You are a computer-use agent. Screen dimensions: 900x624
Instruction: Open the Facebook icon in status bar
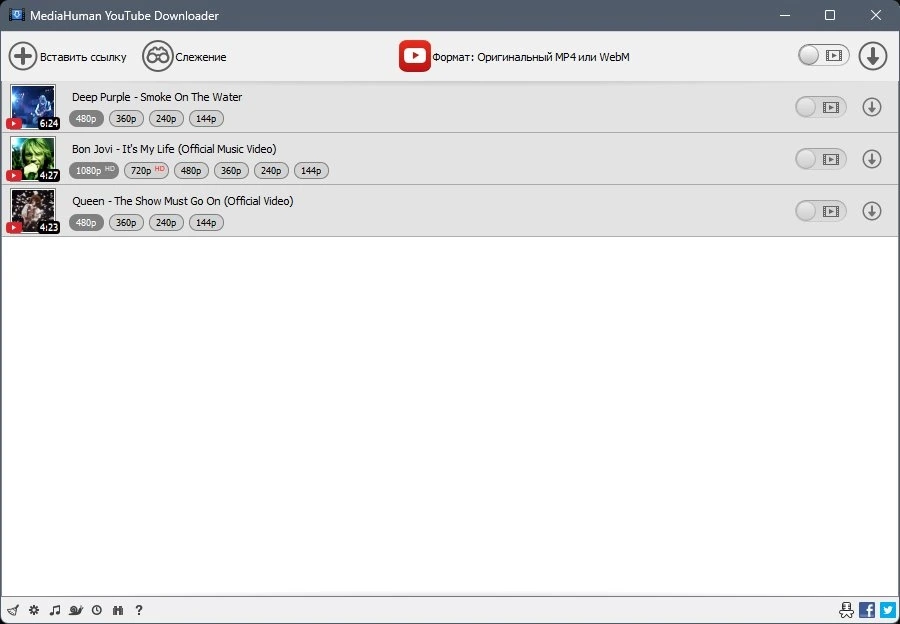(x=867, y=610)
